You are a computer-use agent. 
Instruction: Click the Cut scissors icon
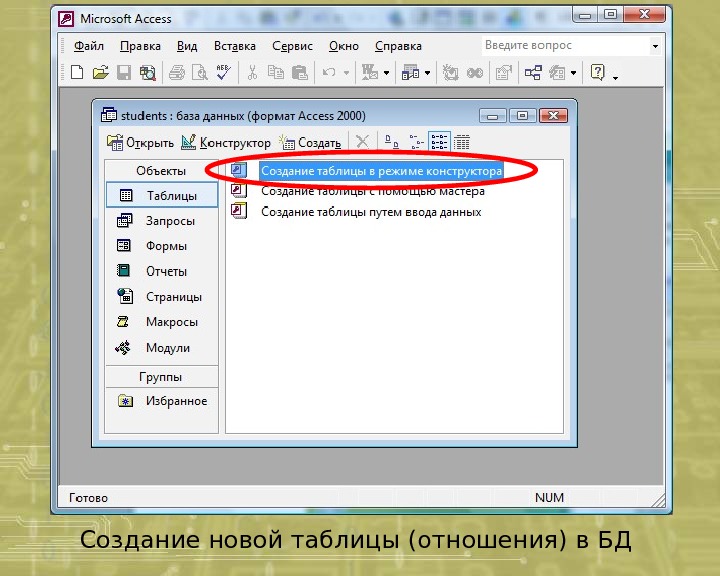(x=252, y=73)
